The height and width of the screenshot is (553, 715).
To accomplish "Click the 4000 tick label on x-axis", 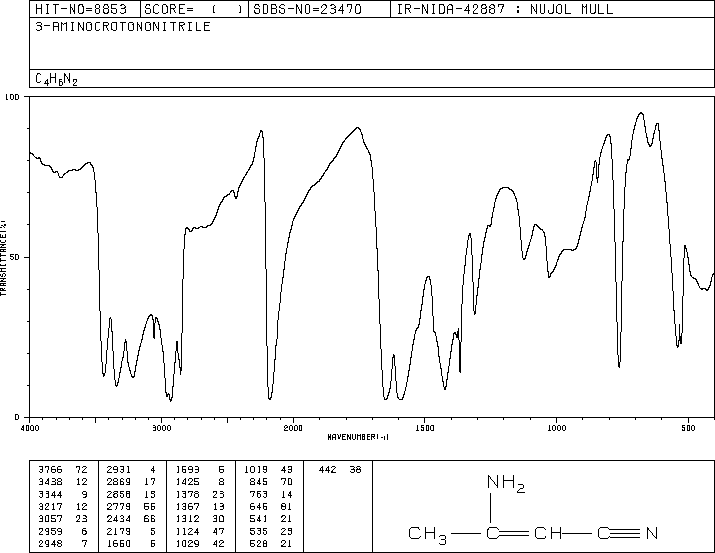I will [30, 428].
